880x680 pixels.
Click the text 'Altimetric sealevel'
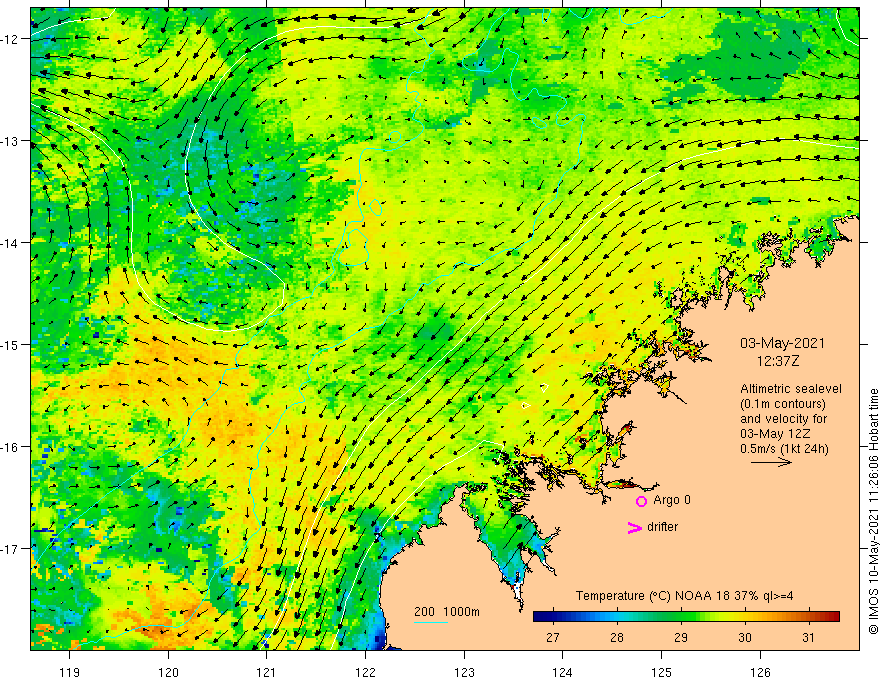point(791,389)
